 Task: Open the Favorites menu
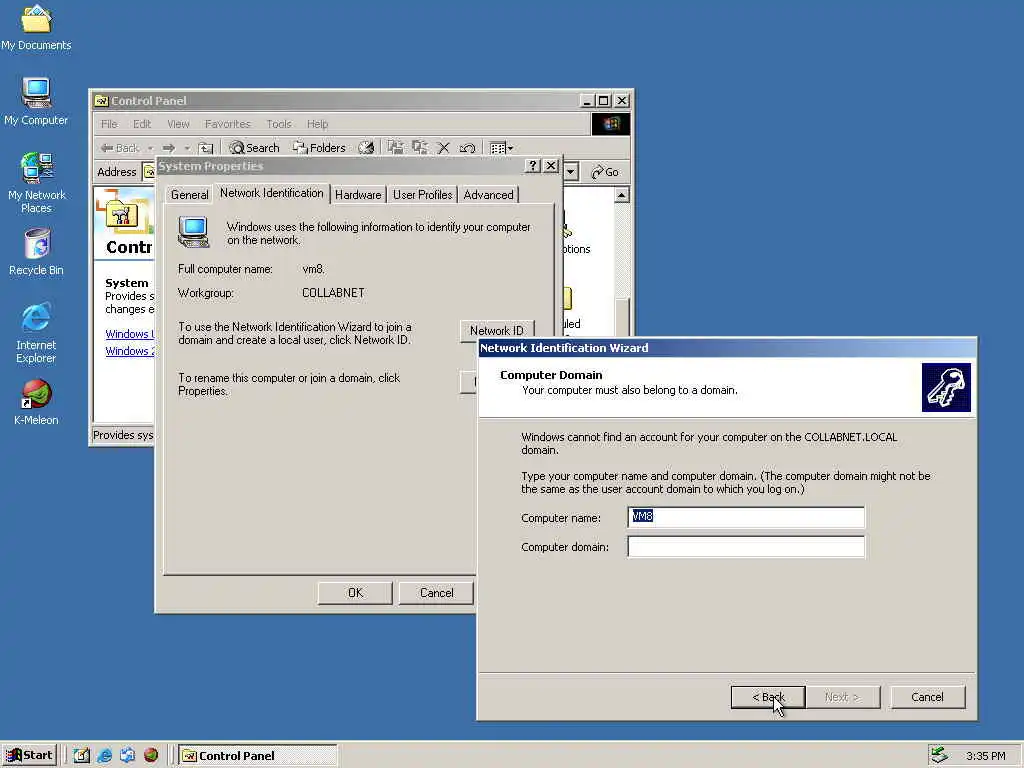pos(227,124)
